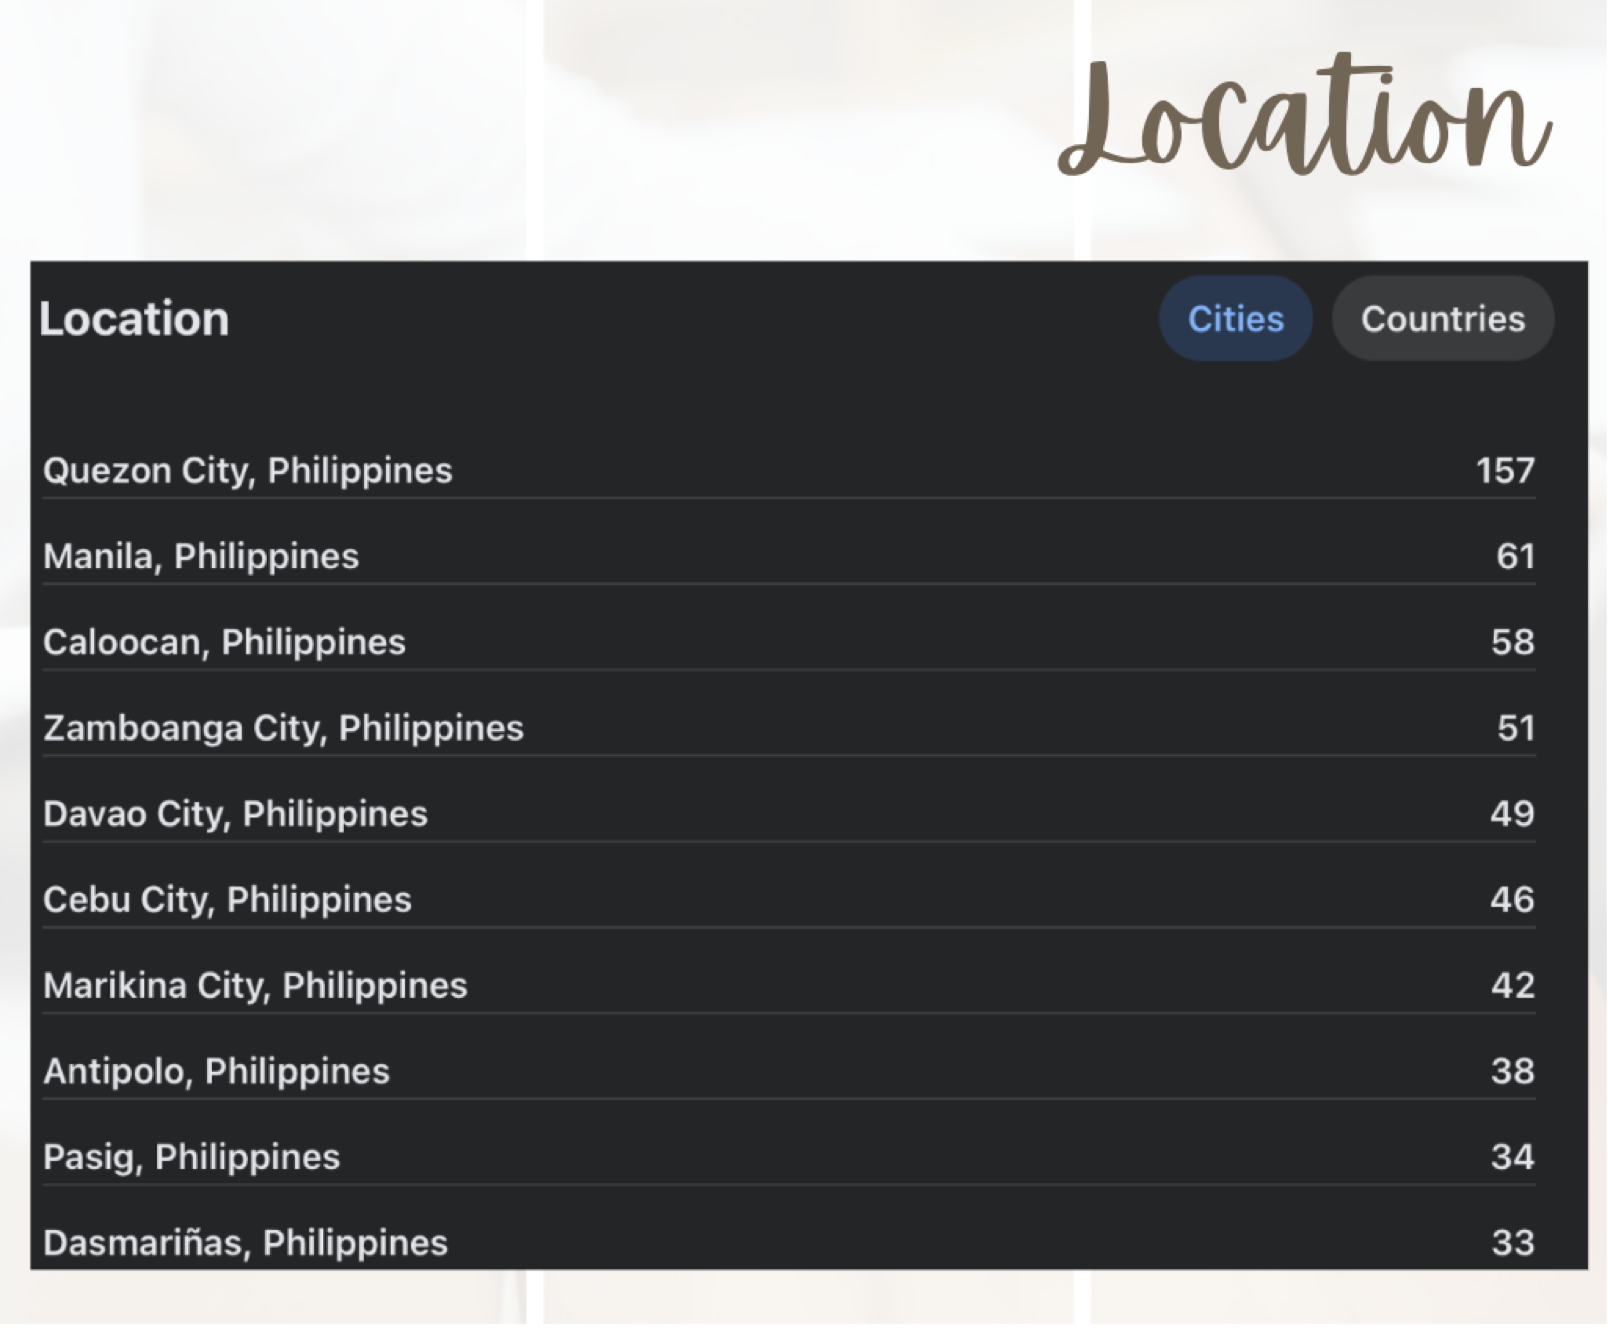Select the Marikina City, Philippines row
The height and width of the screenshot is (1340, 1608).
(789, 986)
